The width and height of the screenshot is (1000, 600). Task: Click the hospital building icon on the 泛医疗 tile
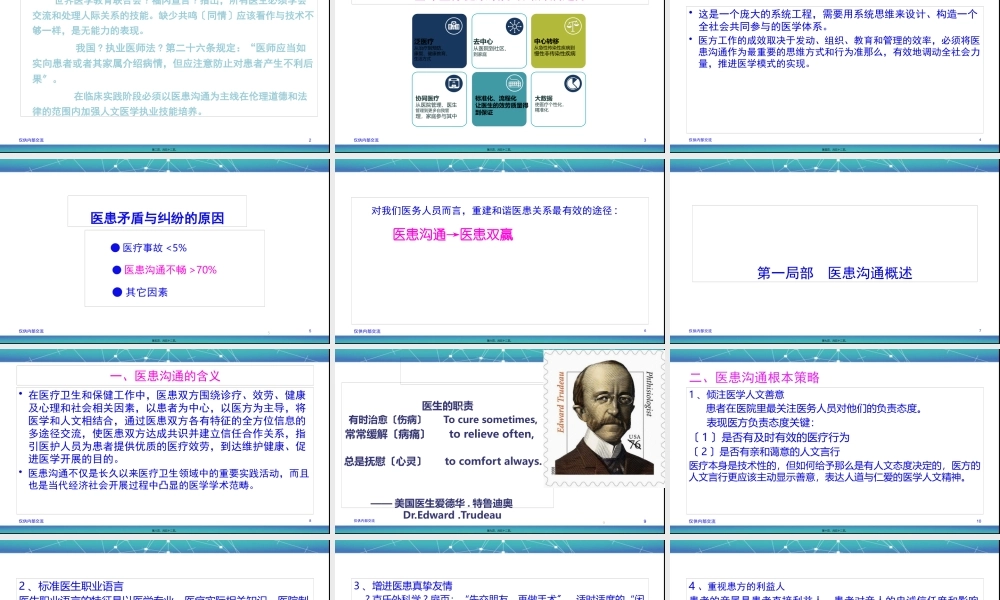452,24
